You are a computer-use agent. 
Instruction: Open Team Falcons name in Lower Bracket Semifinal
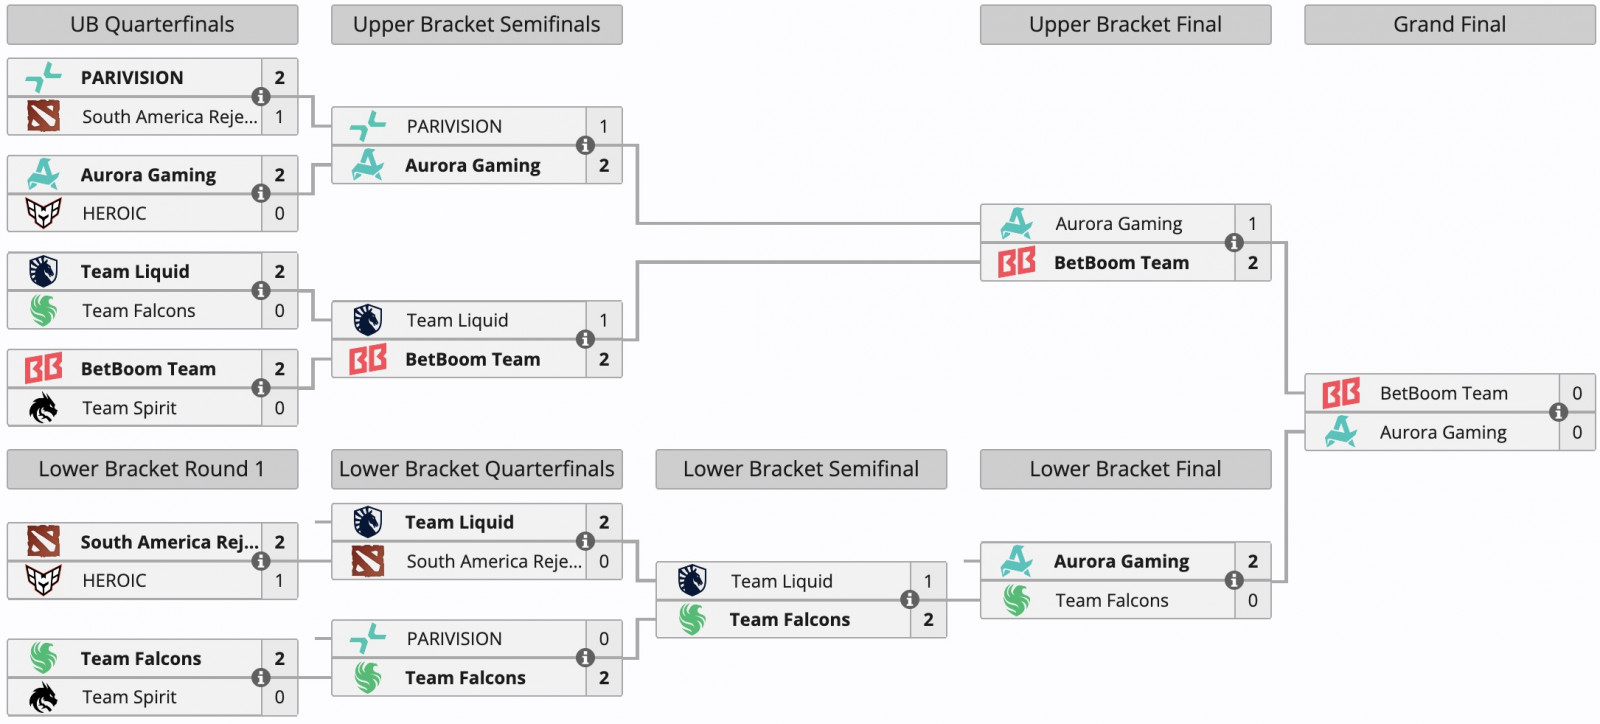(789, 620)
